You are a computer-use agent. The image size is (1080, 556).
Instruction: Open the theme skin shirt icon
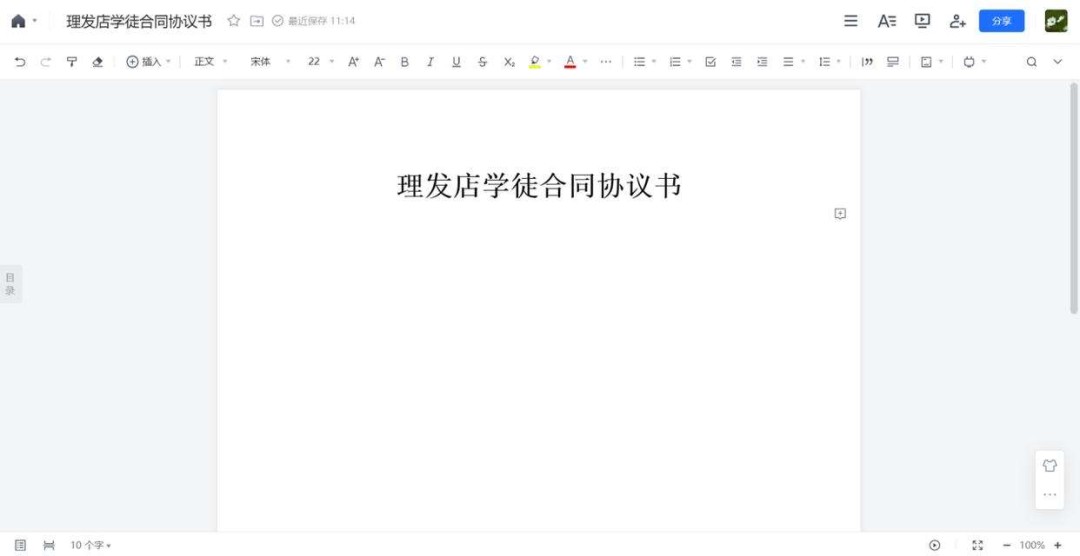[x=1049, y=466]
